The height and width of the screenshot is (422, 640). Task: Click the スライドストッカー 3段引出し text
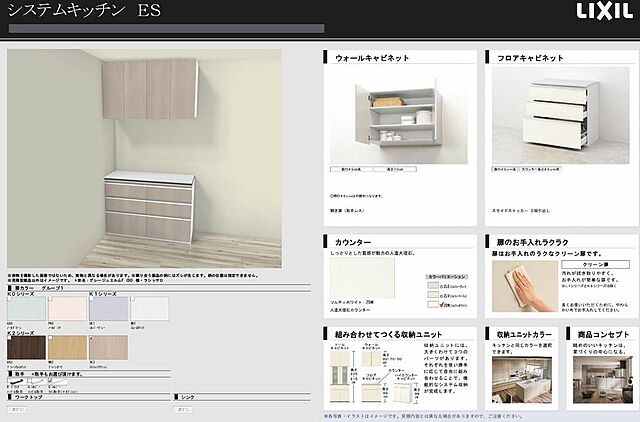(x=521, y=211)
